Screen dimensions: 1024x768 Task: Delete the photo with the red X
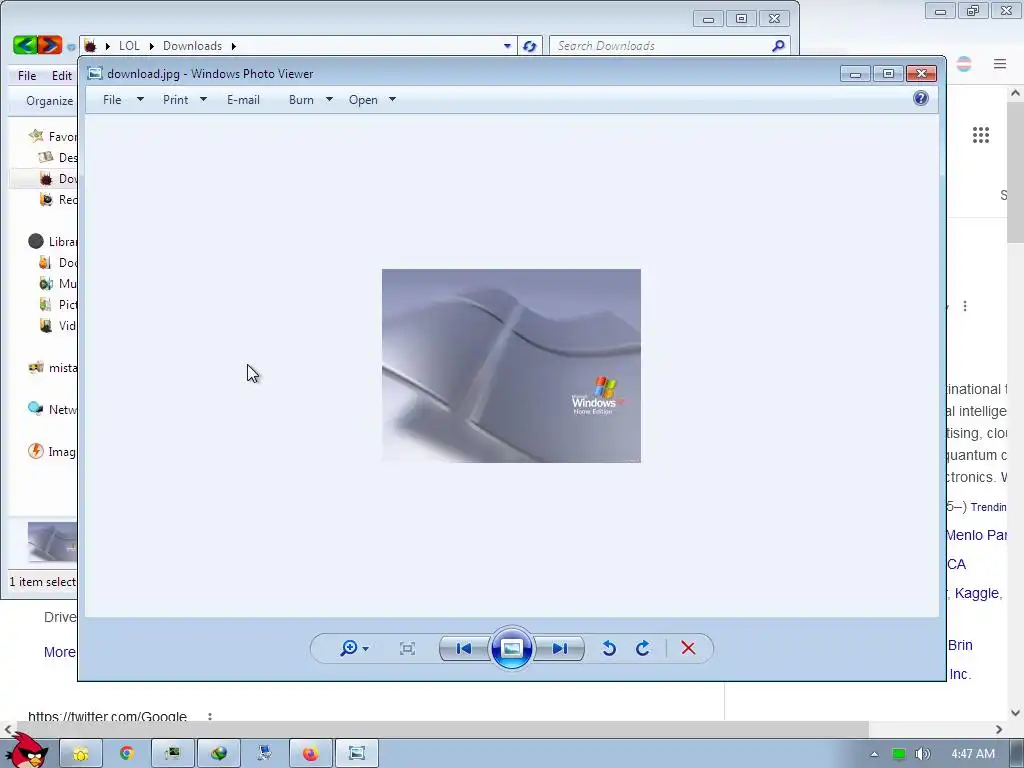click(x=688, y=648)
